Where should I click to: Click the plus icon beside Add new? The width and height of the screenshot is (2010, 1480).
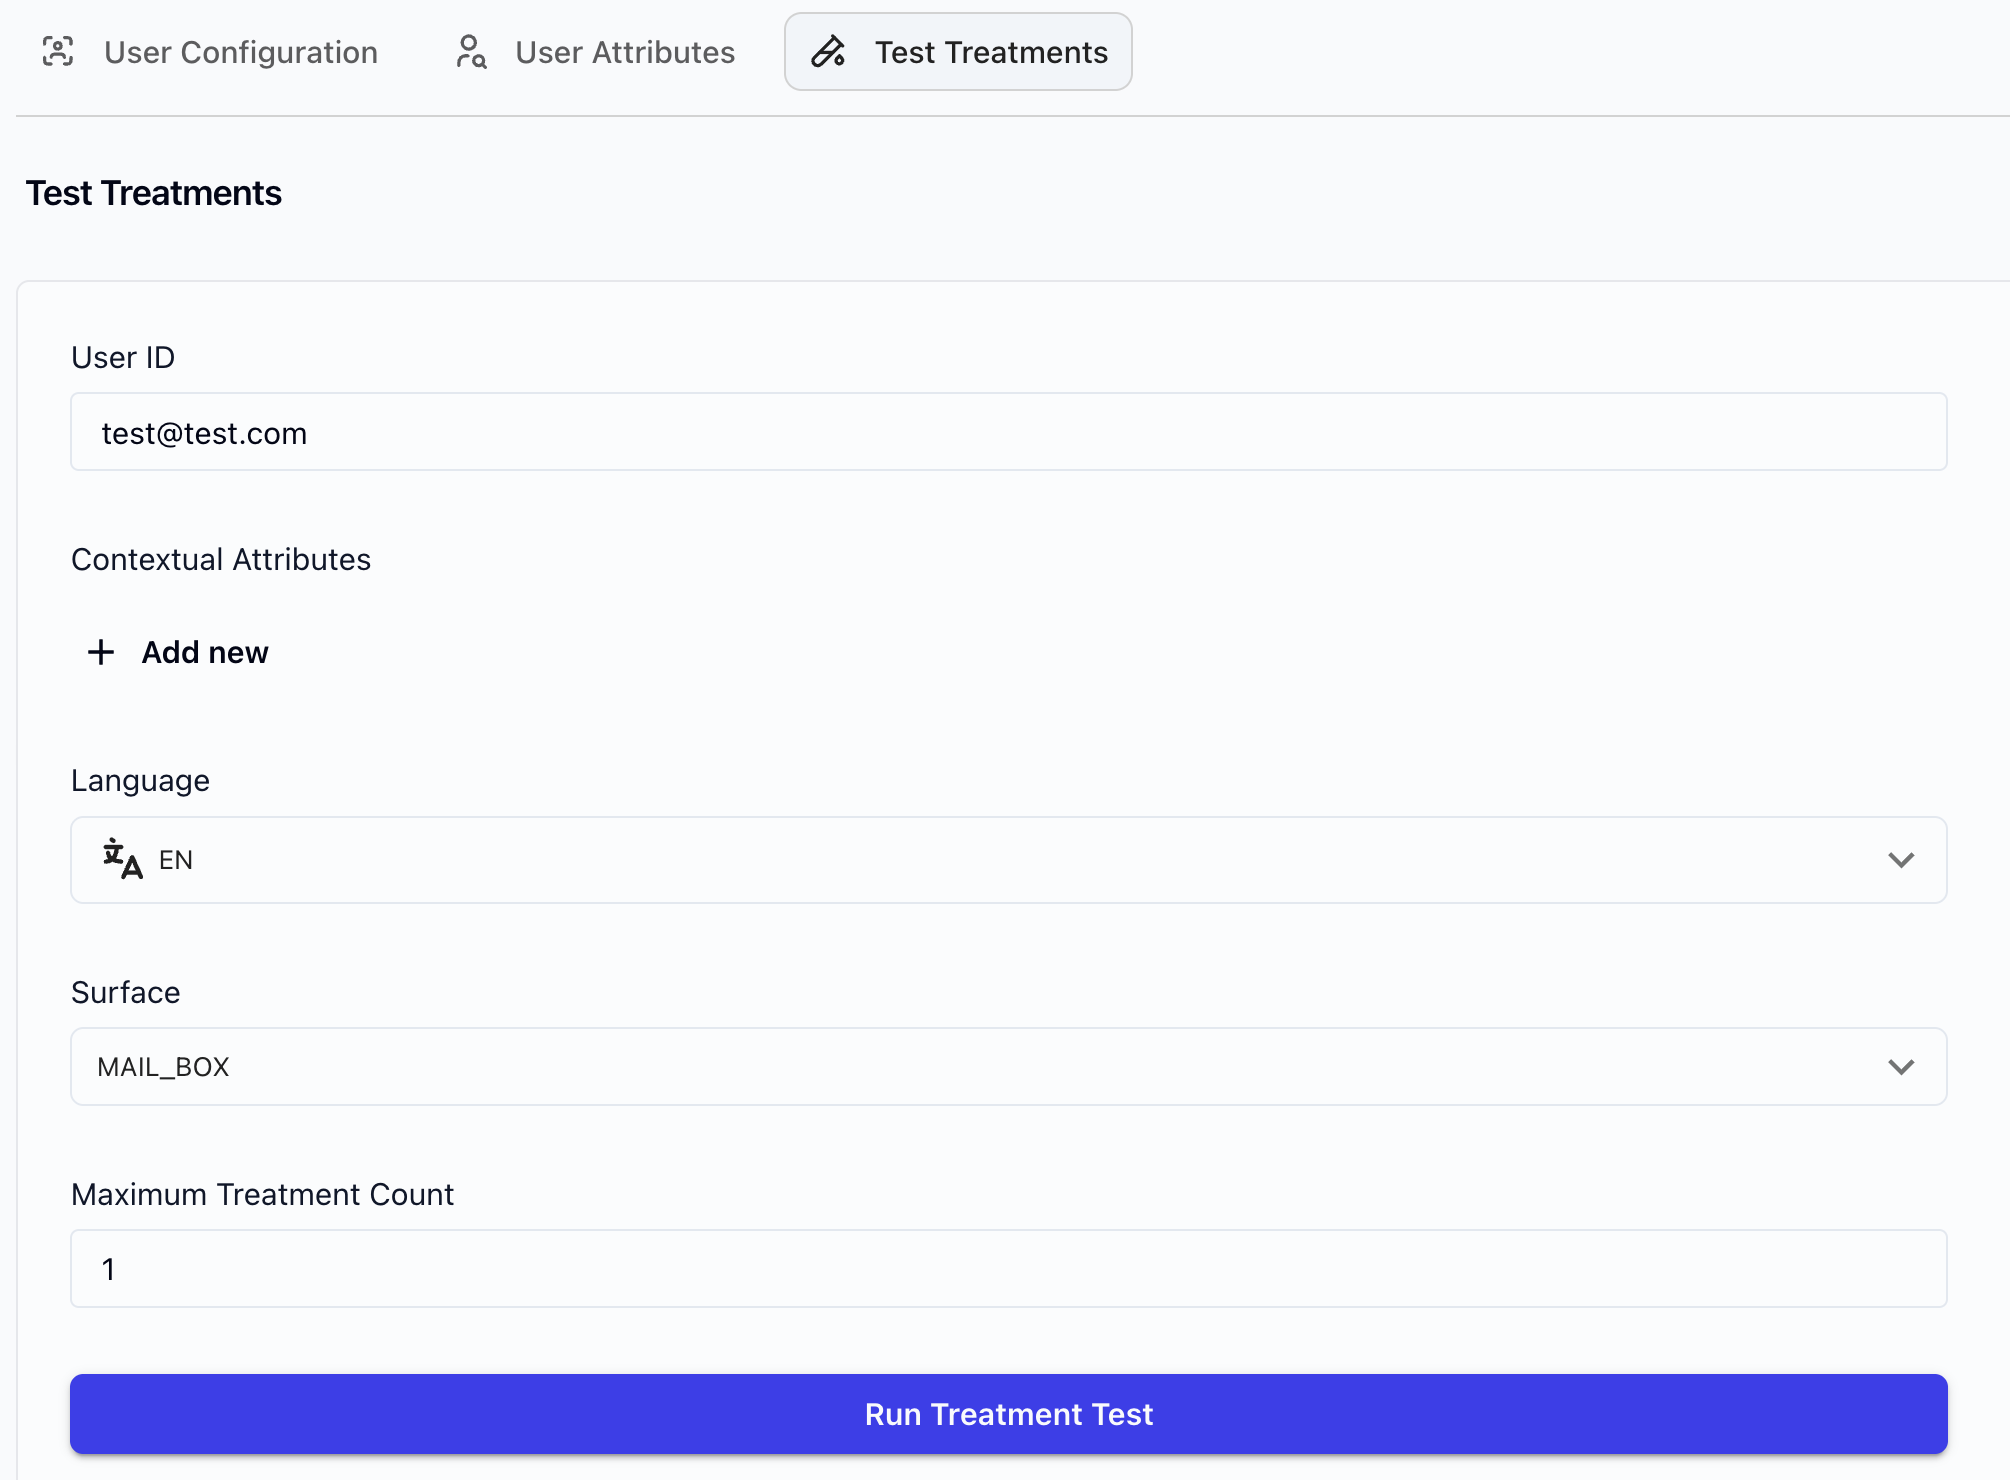[x=101, y=652]
